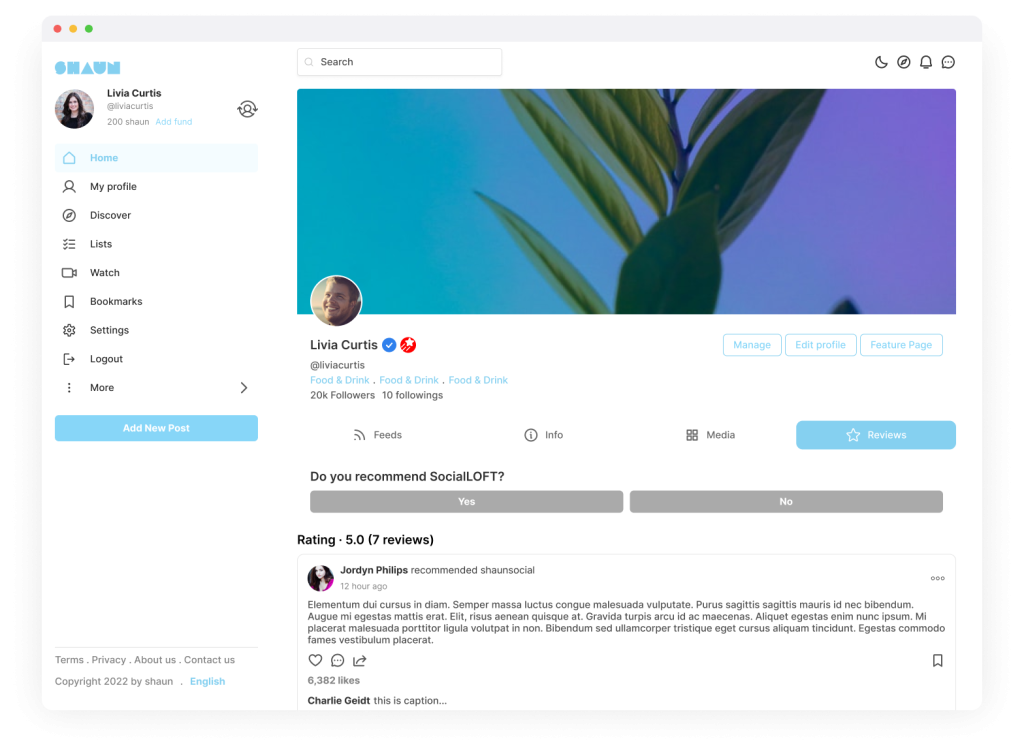Click inside the Search field
This screenshot has width=1024, height=752.
[x=399, y=62]
